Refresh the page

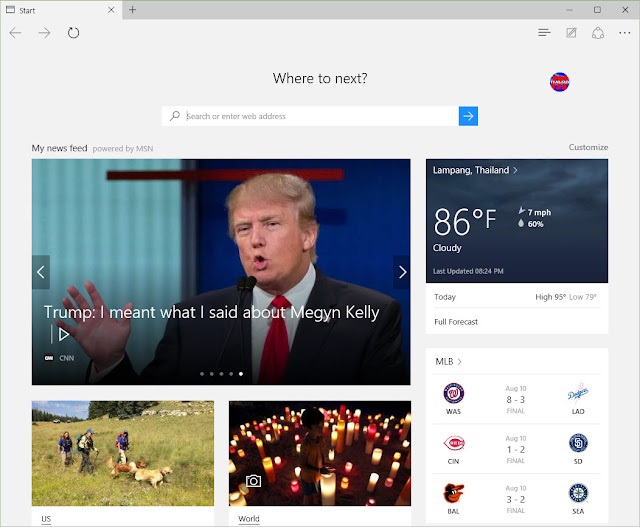point(73,33)
